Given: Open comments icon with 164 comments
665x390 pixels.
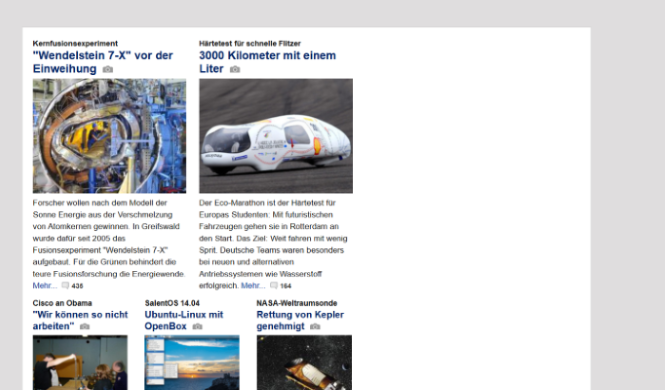Looking at the screenshot, I should 274,285.
